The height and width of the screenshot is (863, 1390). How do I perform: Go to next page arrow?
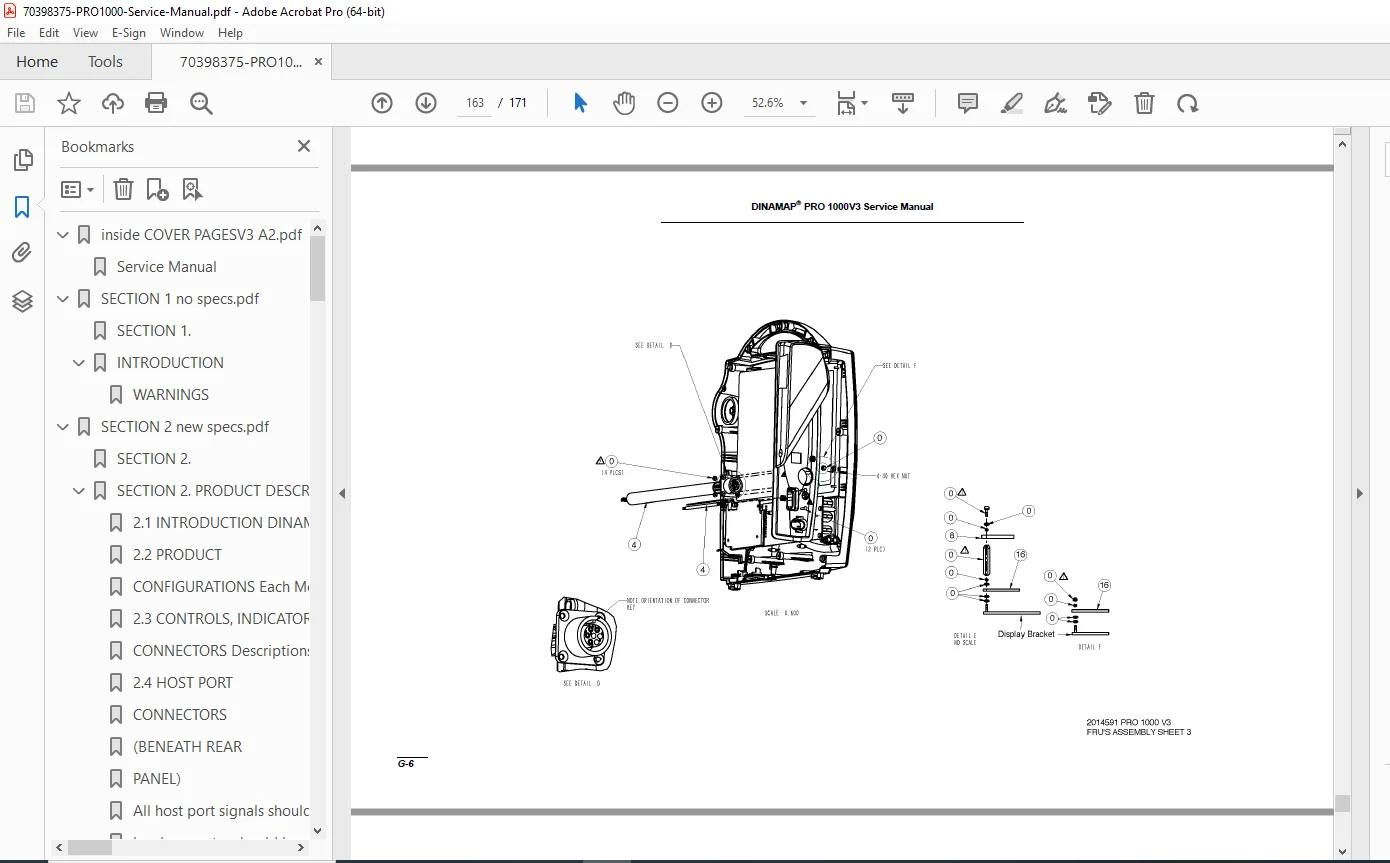[x=426, y=103]
